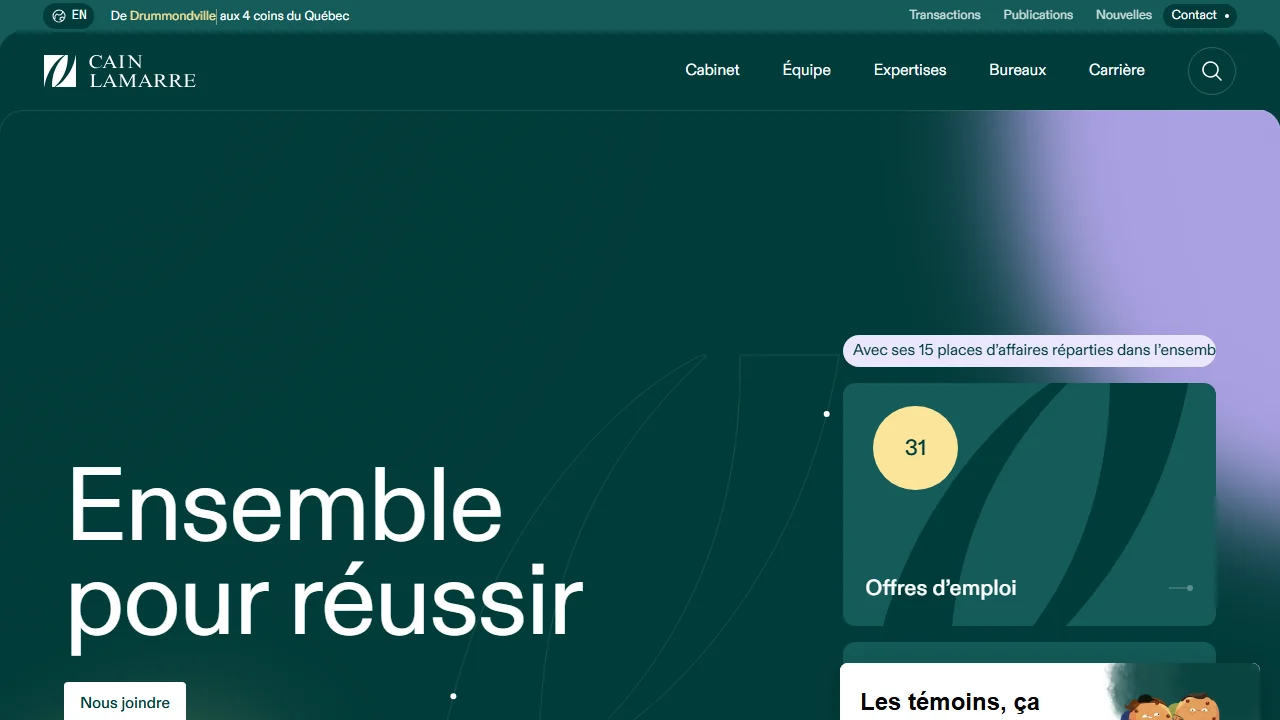Viewport: 1280px width, 720px height.
Task: Open the Équipe menu
Action: [x=807, y=70]
